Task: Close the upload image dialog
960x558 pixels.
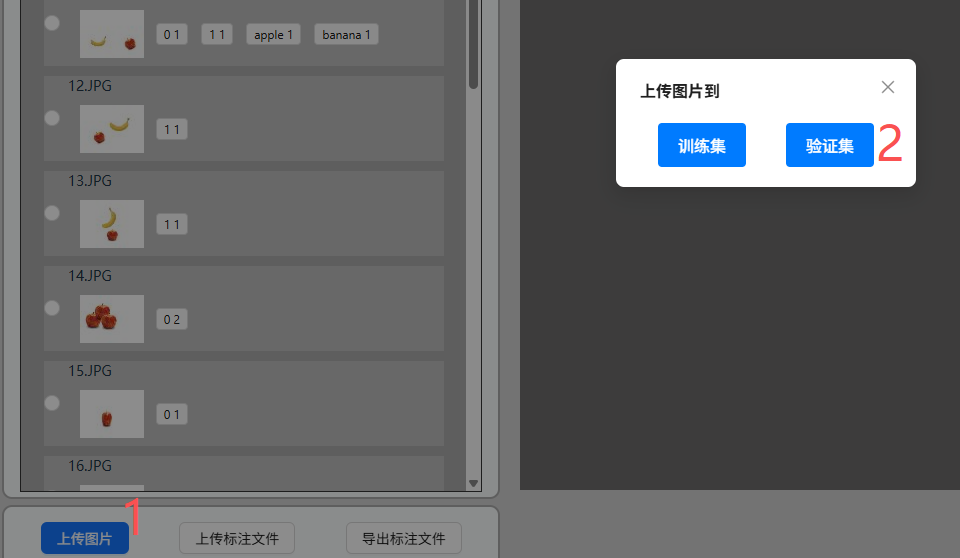Action: tap(887, 87)
